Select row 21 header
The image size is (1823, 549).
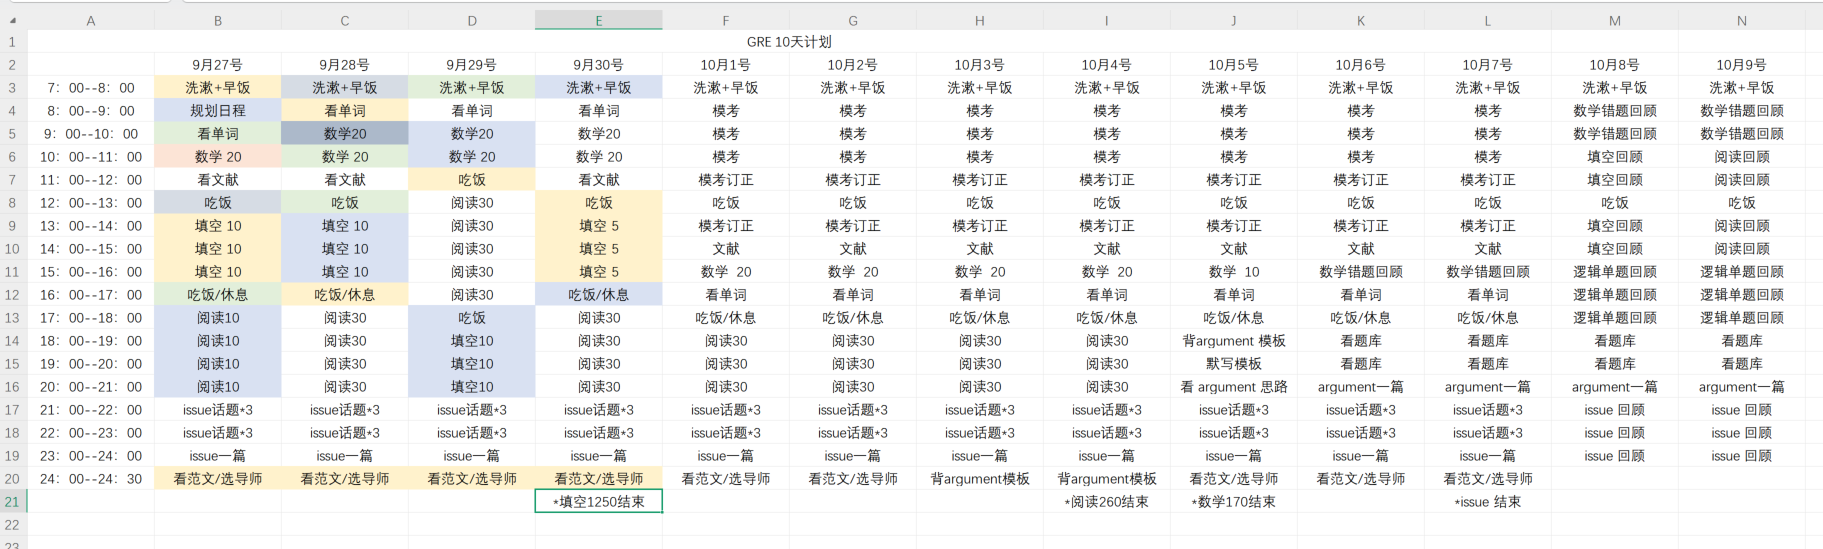point(12,502)
